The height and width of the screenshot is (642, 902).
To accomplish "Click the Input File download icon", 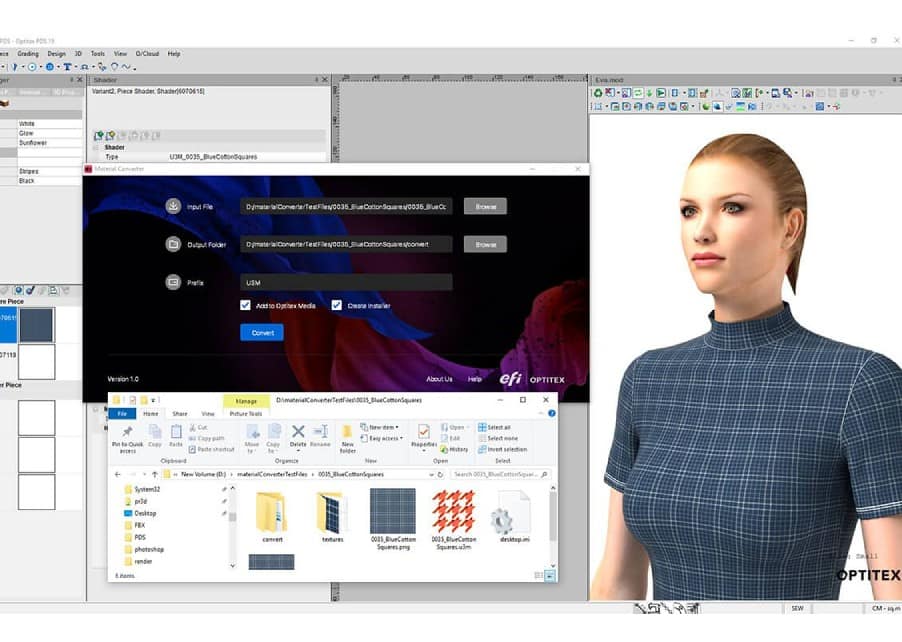I will click(x=173, y=206).
